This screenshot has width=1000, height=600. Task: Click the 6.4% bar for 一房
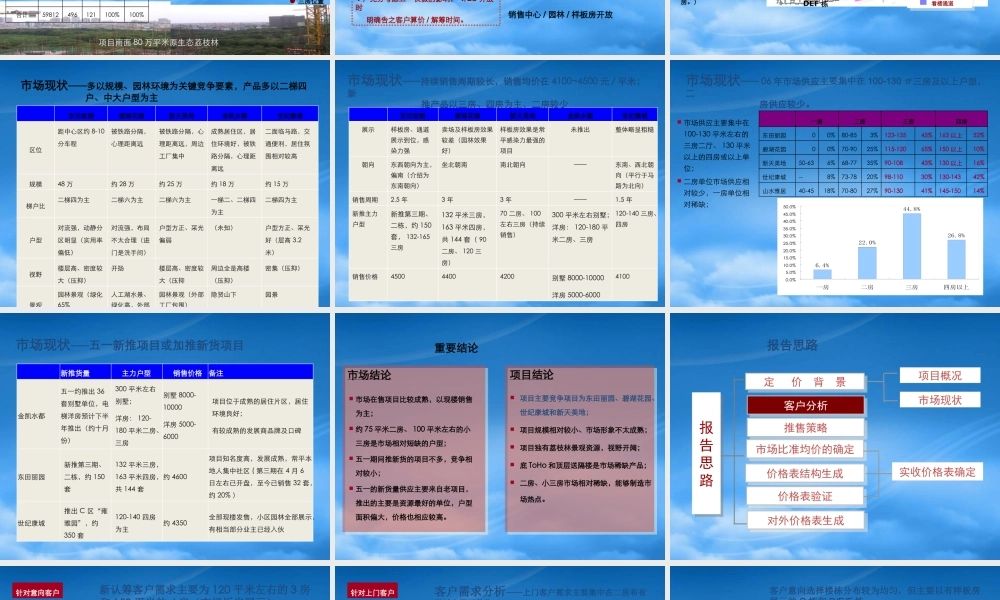point(822,274)
